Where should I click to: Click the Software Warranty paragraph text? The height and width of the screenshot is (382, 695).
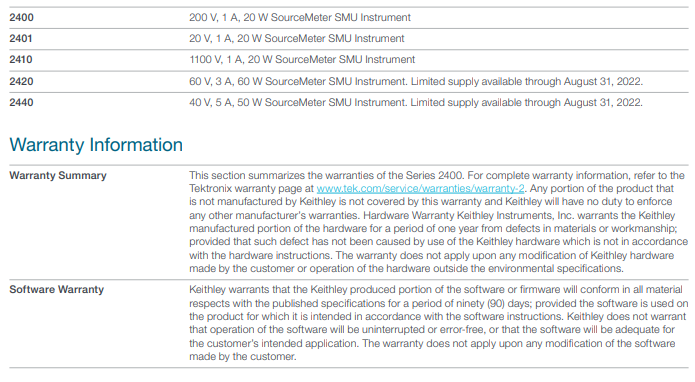(438, 323)
